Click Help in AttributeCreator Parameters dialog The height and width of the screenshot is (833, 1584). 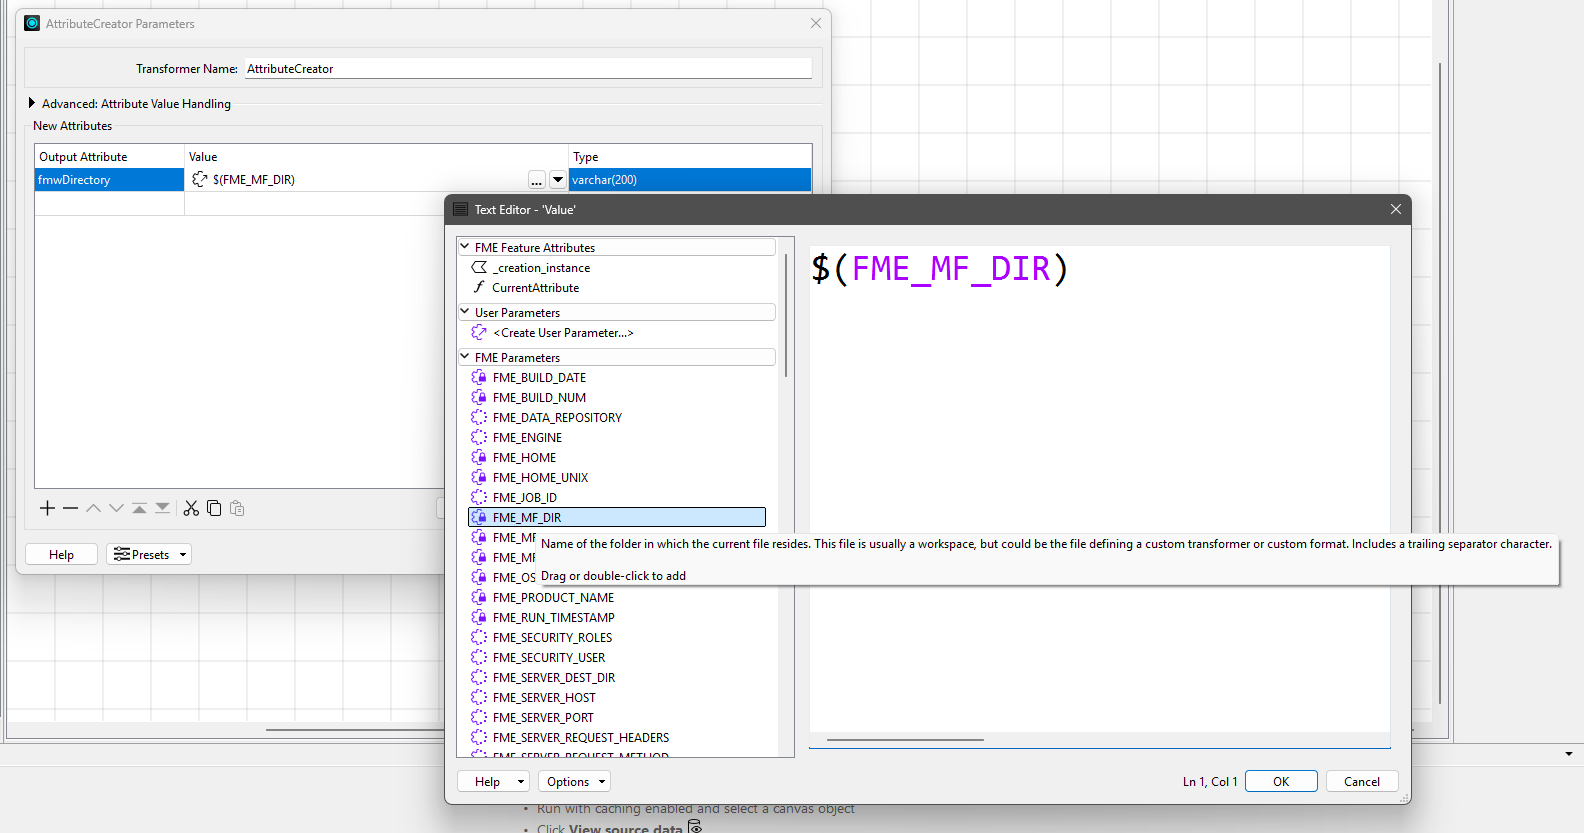61,554
